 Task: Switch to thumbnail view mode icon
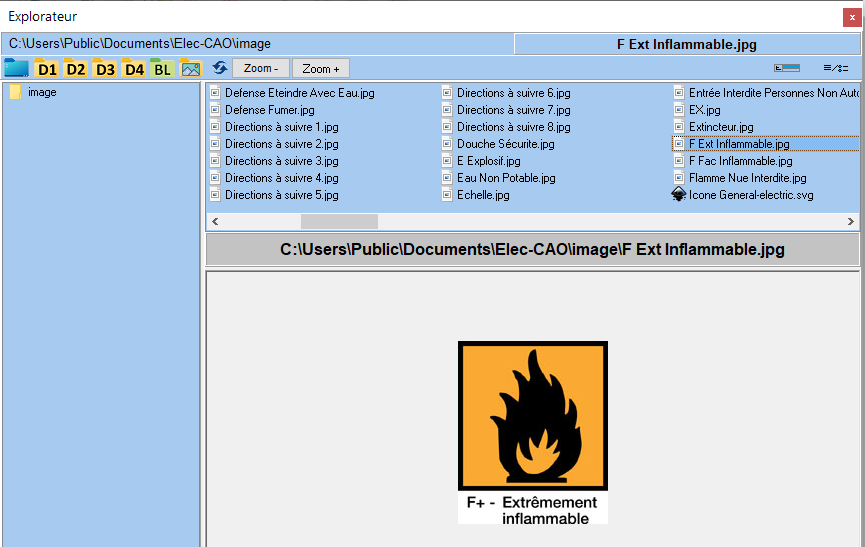(x=787, y=68)
